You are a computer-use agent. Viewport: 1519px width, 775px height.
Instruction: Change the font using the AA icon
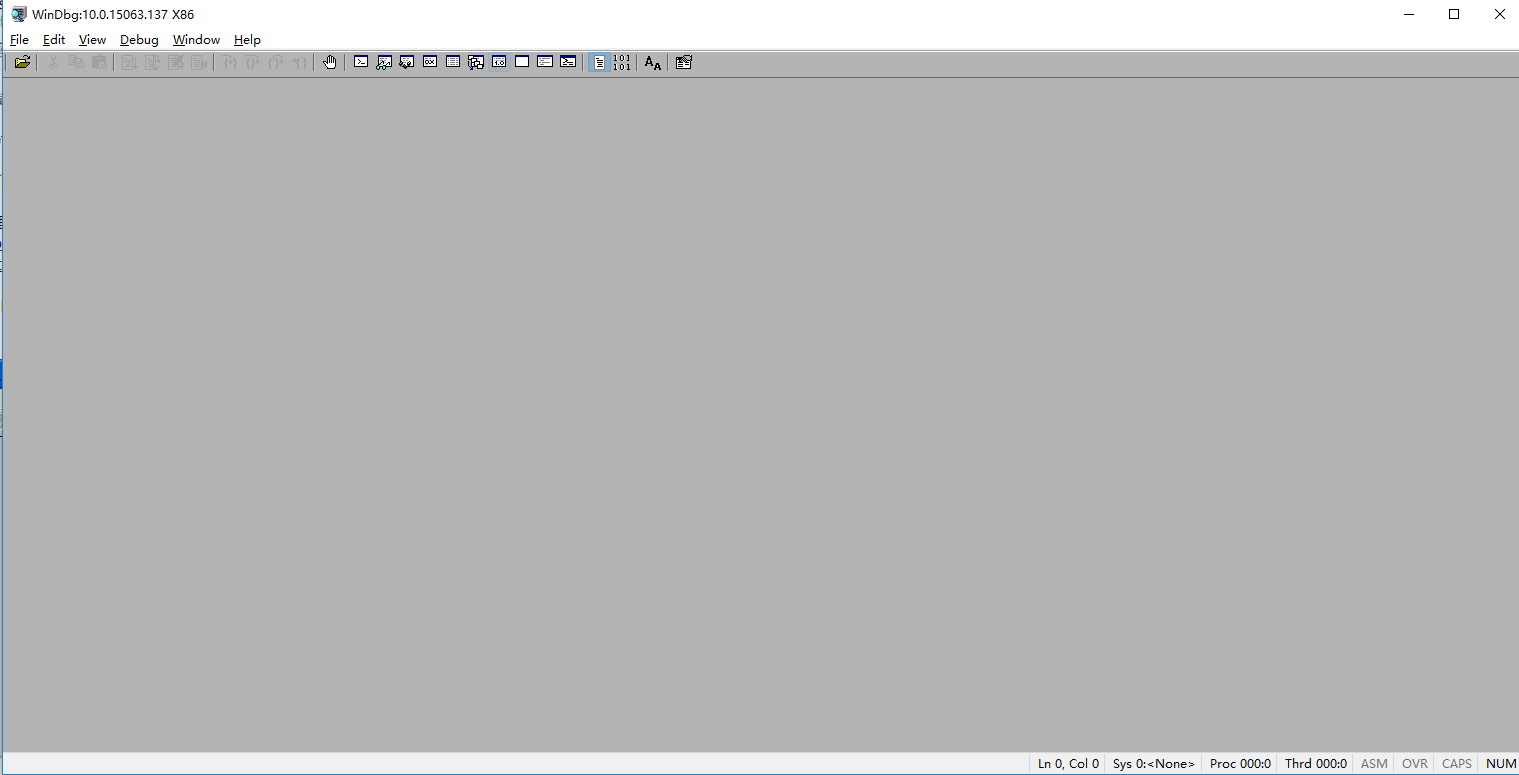tap(652, 62)
